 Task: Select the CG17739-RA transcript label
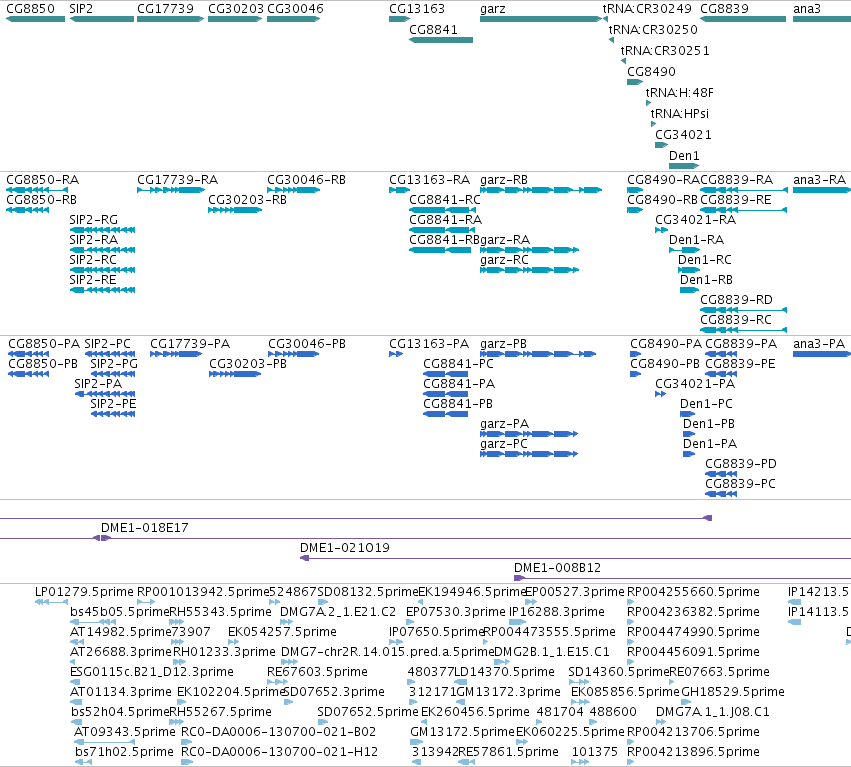[x=177, y=180]
